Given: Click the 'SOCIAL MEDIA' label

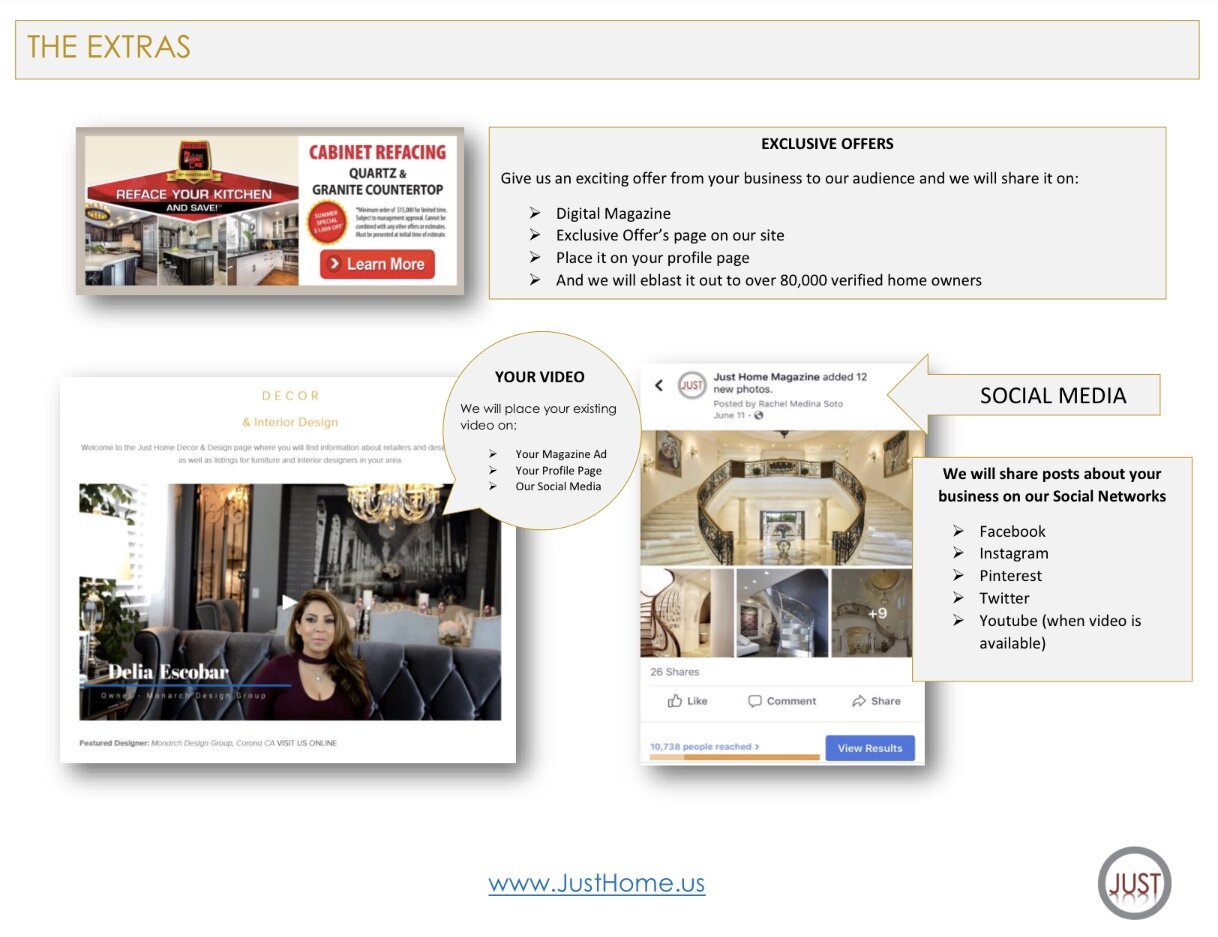Looking at the screenshot, I should point(1053,395).
